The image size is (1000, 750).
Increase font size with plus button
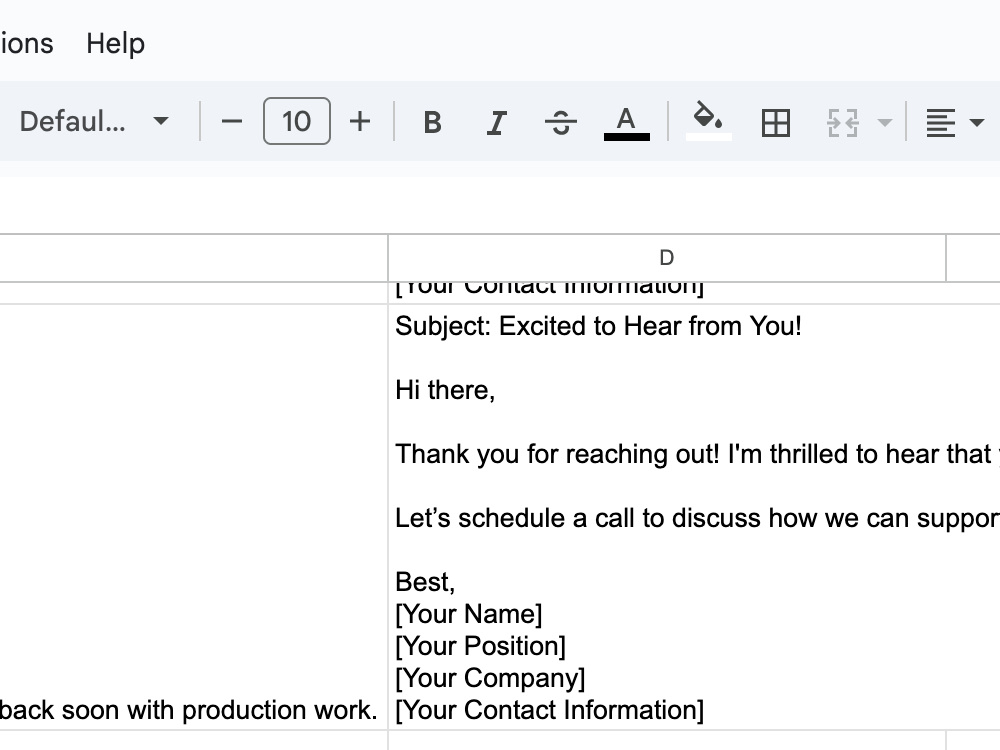point(360,121)
